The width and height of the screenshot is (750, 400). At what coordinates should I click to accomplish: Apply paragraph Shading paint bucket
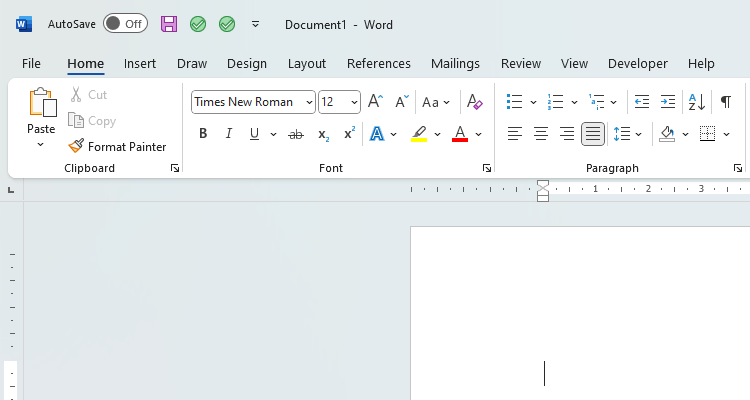click(x=667, y=134)
